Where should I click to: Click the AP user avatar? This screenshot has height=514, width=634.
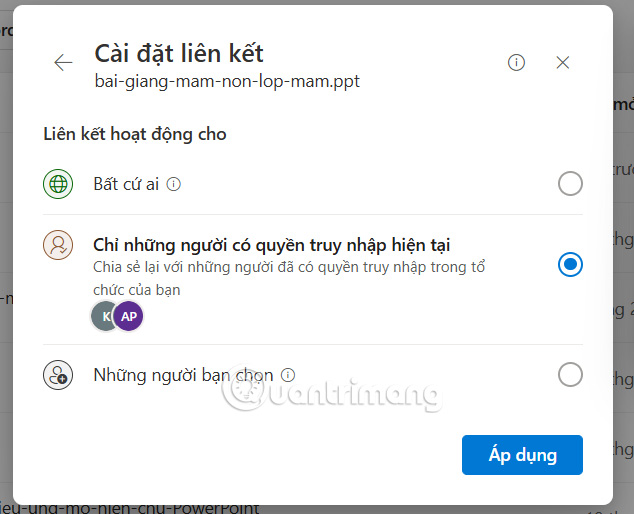[x=128, y=316]
